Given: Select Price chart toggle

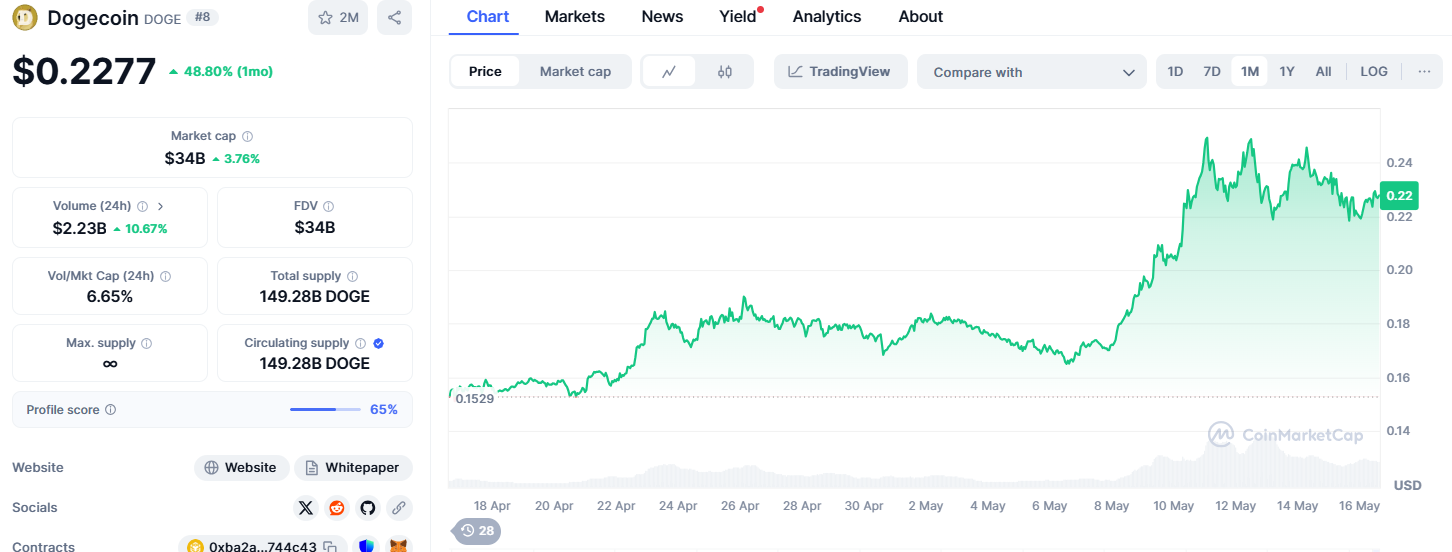Looking at the screenshot, I should (x=485, y=72).
